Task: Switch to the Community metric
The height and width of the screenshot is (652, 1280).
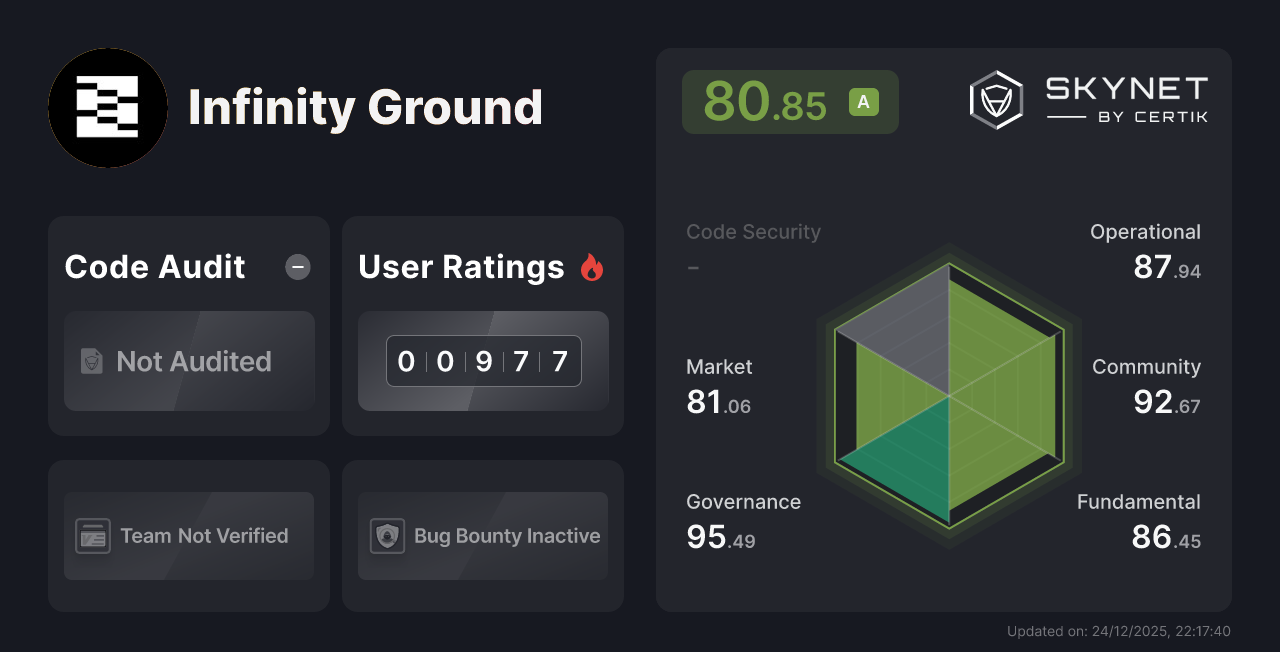Action: pyautogui.click(x=1146, y=367)
